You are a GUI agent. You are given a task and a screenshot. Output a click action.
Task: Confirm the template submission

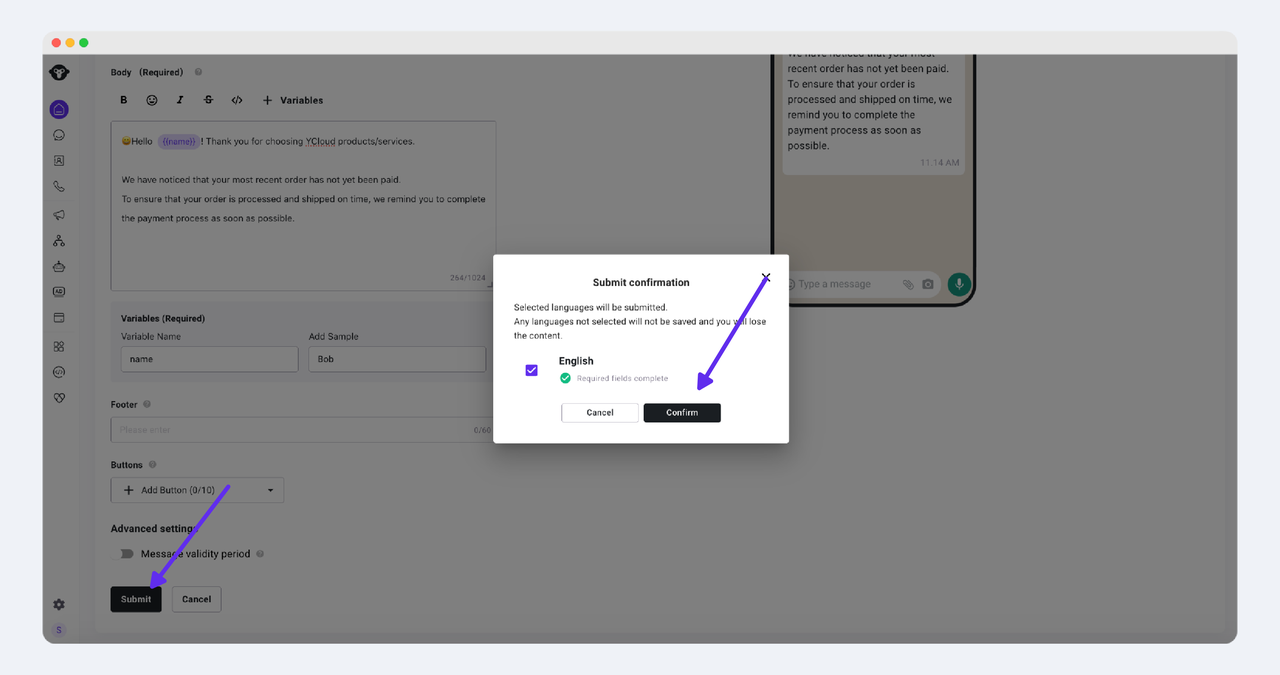point(682,413)
